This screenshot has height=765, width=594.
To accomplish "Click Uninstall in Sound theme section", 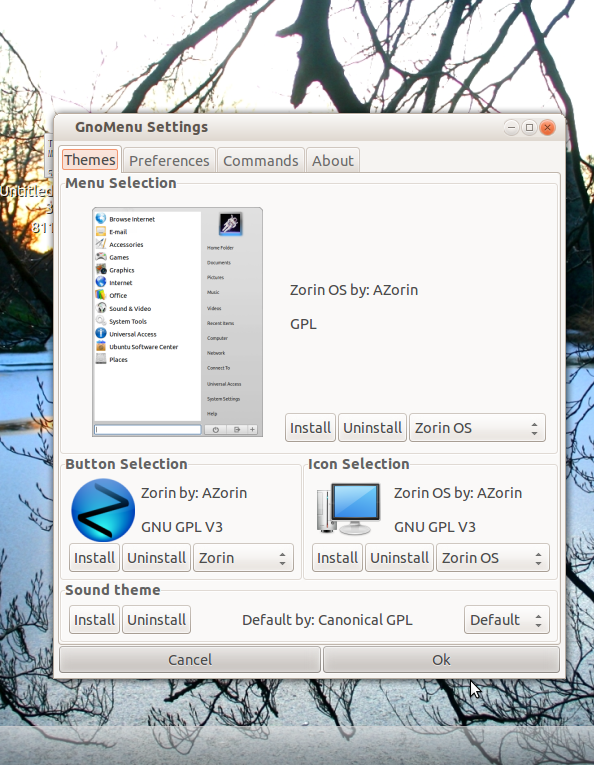I will pos(156,620).
